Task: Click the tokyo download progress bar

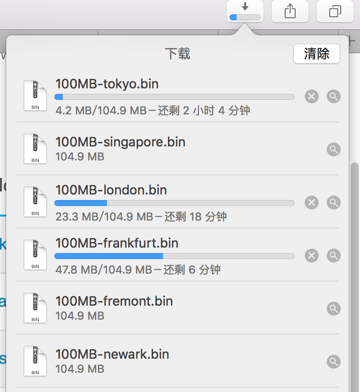Action: click(174, 97)
